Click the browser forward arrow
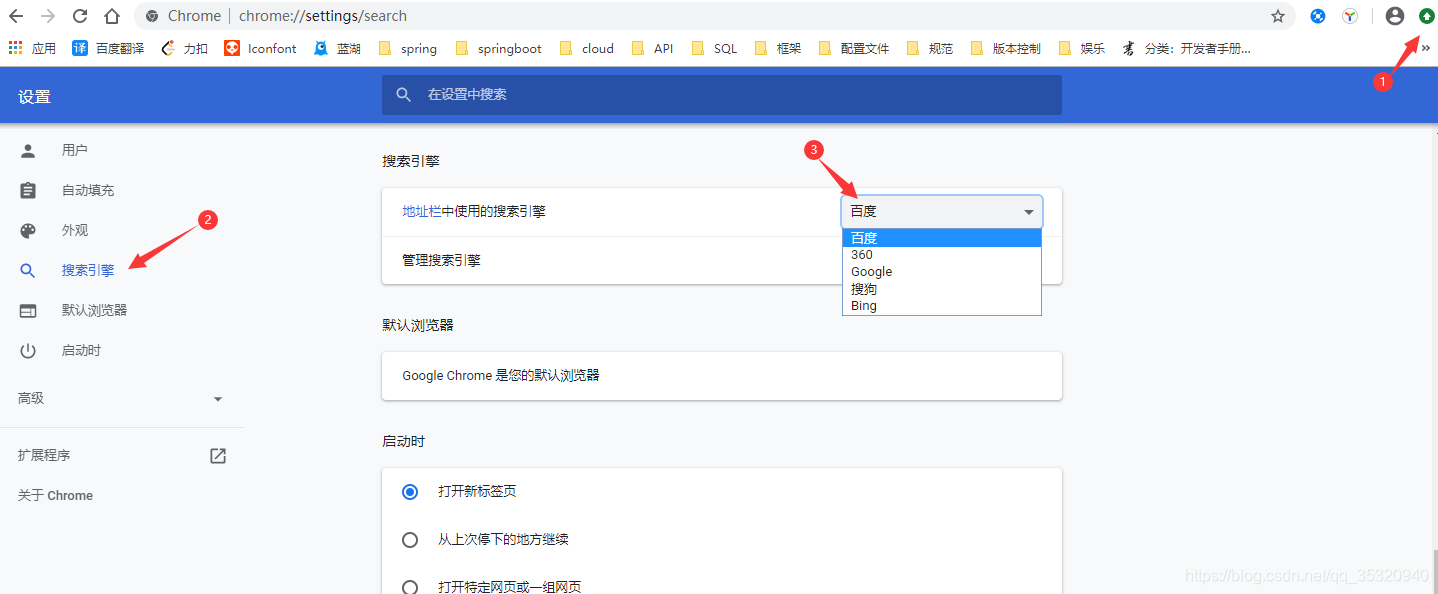Image resolution: width=1438 pixels, height=594 pixels. tap(48, 16)
